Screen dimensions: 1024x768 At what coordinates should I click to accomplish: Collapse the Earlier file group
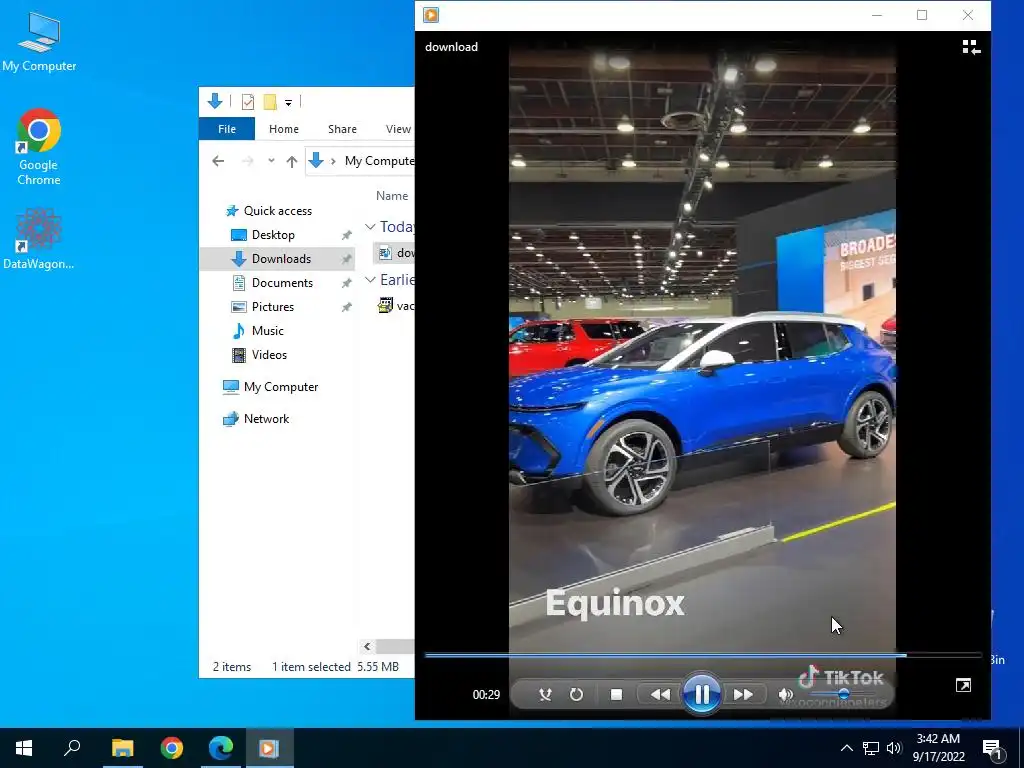(370, 280)
